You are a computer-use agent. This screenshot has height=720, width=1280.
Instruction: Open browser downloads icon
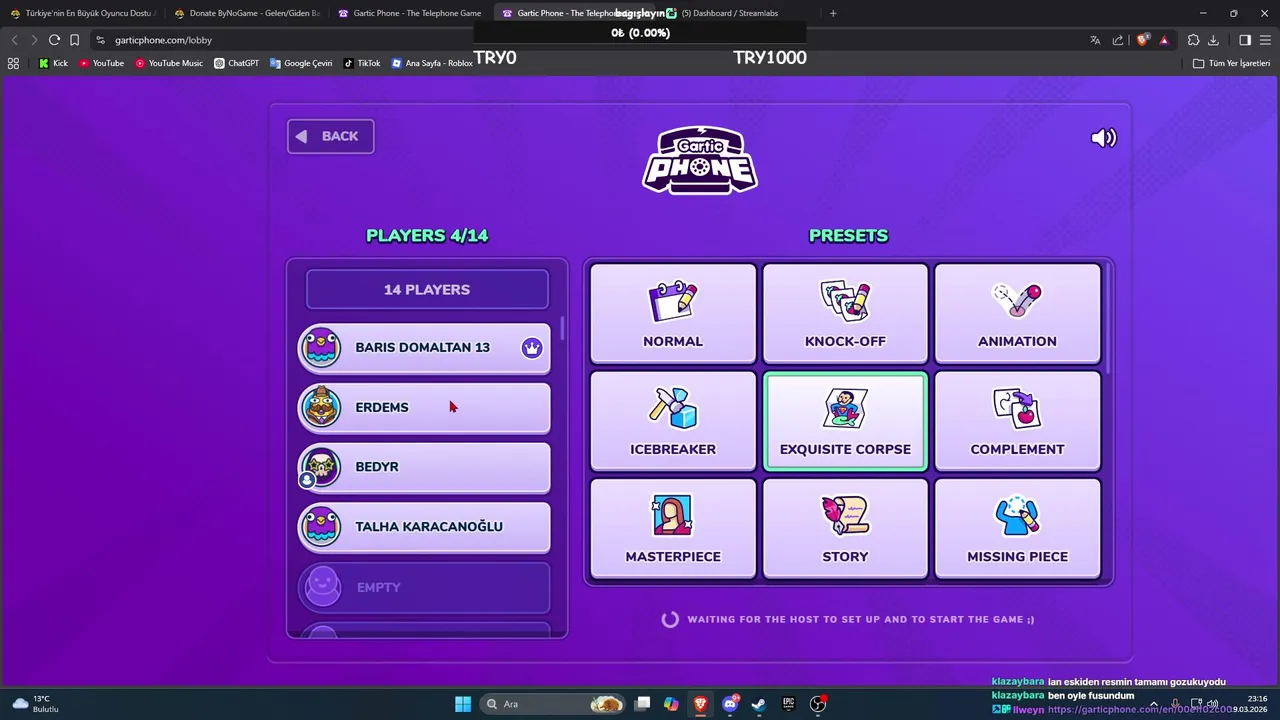point(1213,40)
